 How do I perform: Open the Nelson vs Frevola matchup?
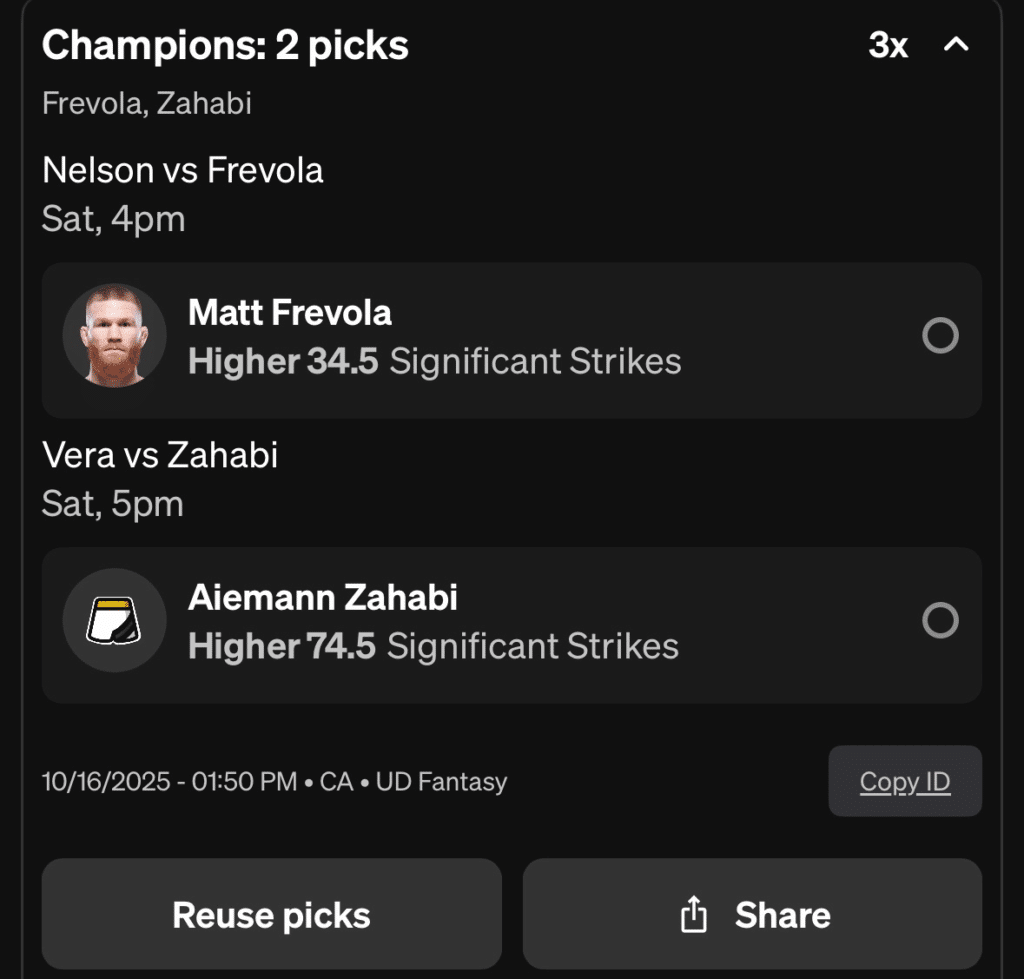tap(183, 170)
